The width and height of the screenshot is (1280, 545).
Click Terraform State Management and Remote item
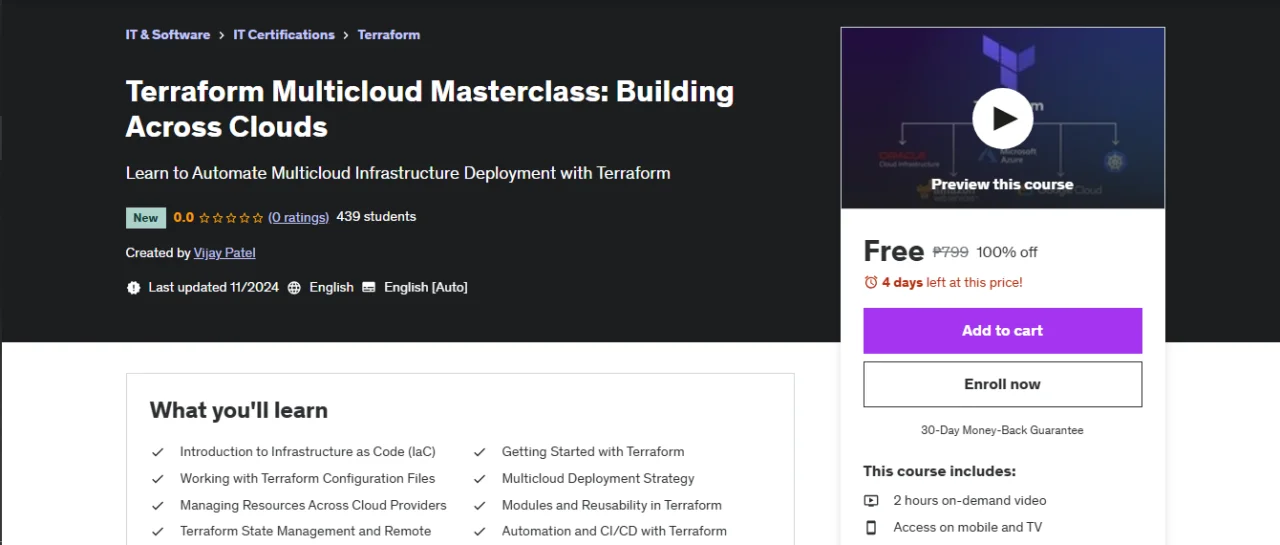305,532
